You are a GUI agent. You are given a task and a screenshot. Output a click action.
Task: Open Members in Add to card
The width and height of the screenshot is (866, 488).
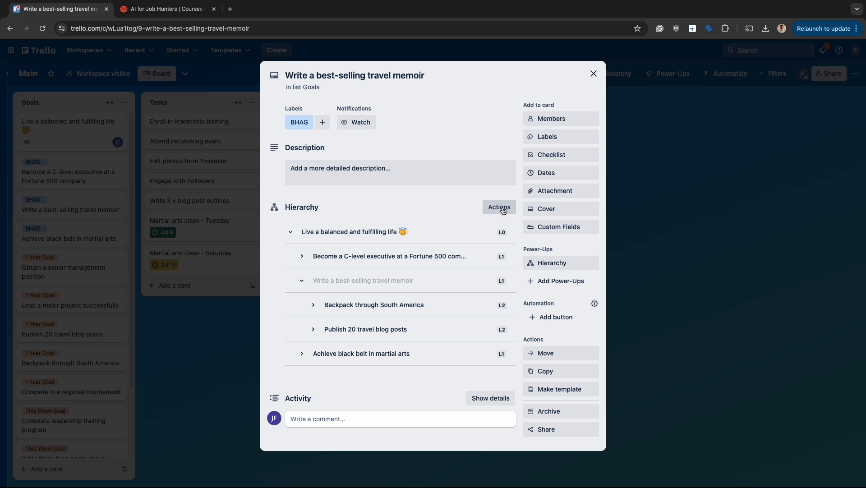pos(561,119)
